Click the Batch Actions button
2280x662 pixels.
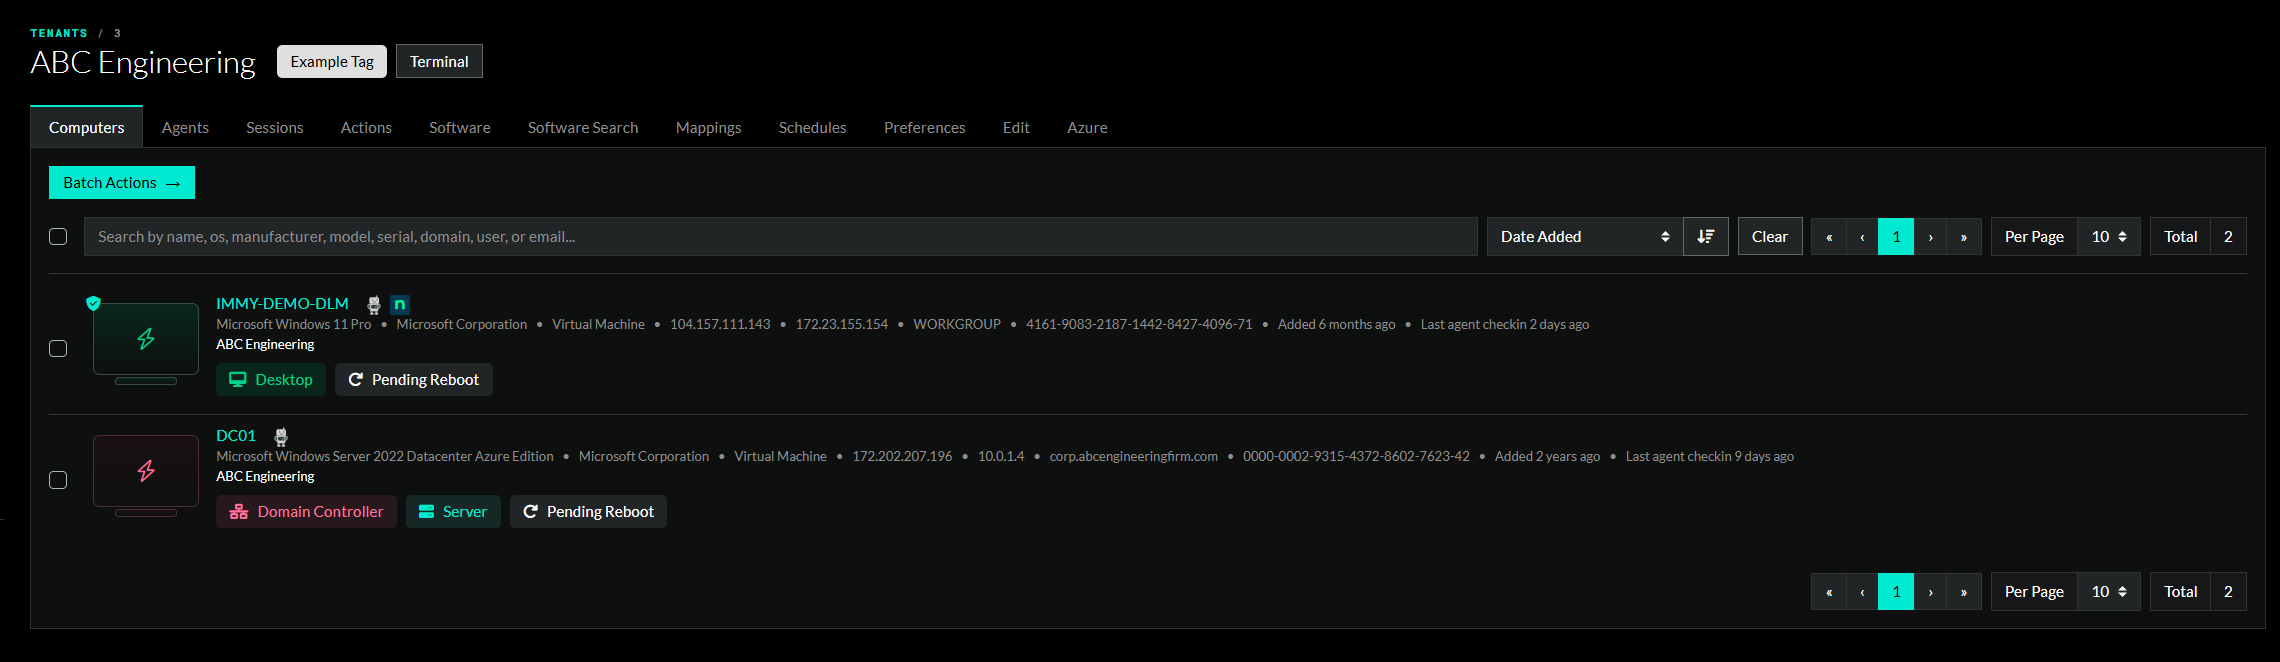122,183
